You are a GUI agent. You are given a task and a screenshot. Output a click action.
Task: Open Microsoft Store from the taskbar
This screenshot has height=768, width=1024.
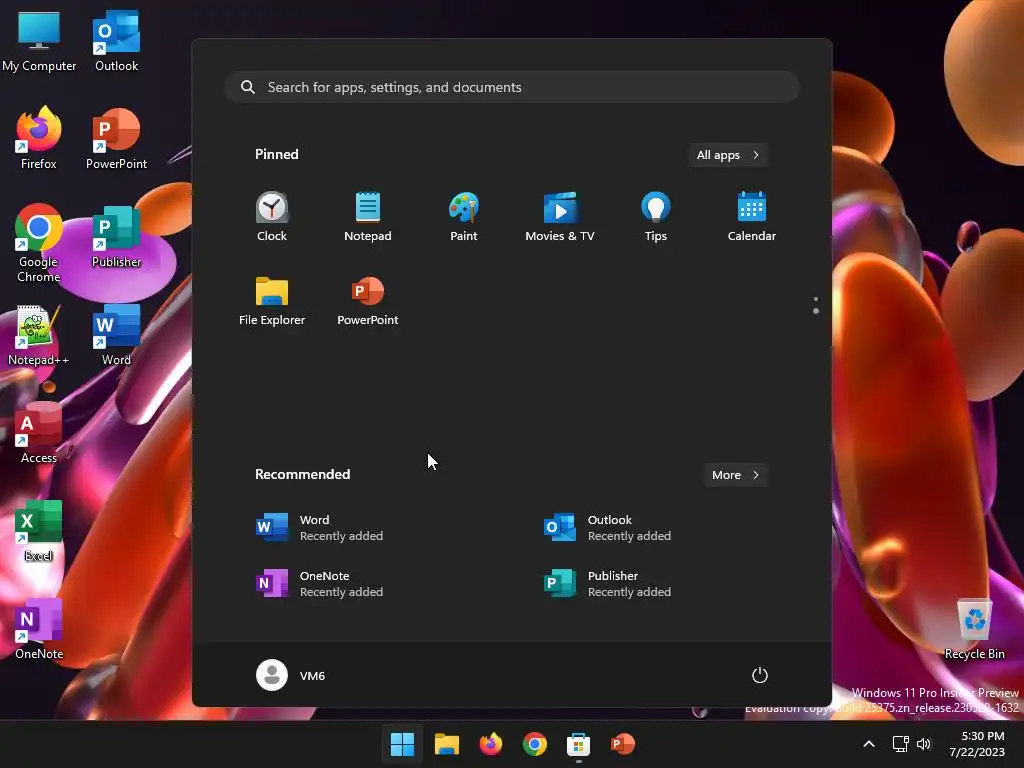(579, 744)
